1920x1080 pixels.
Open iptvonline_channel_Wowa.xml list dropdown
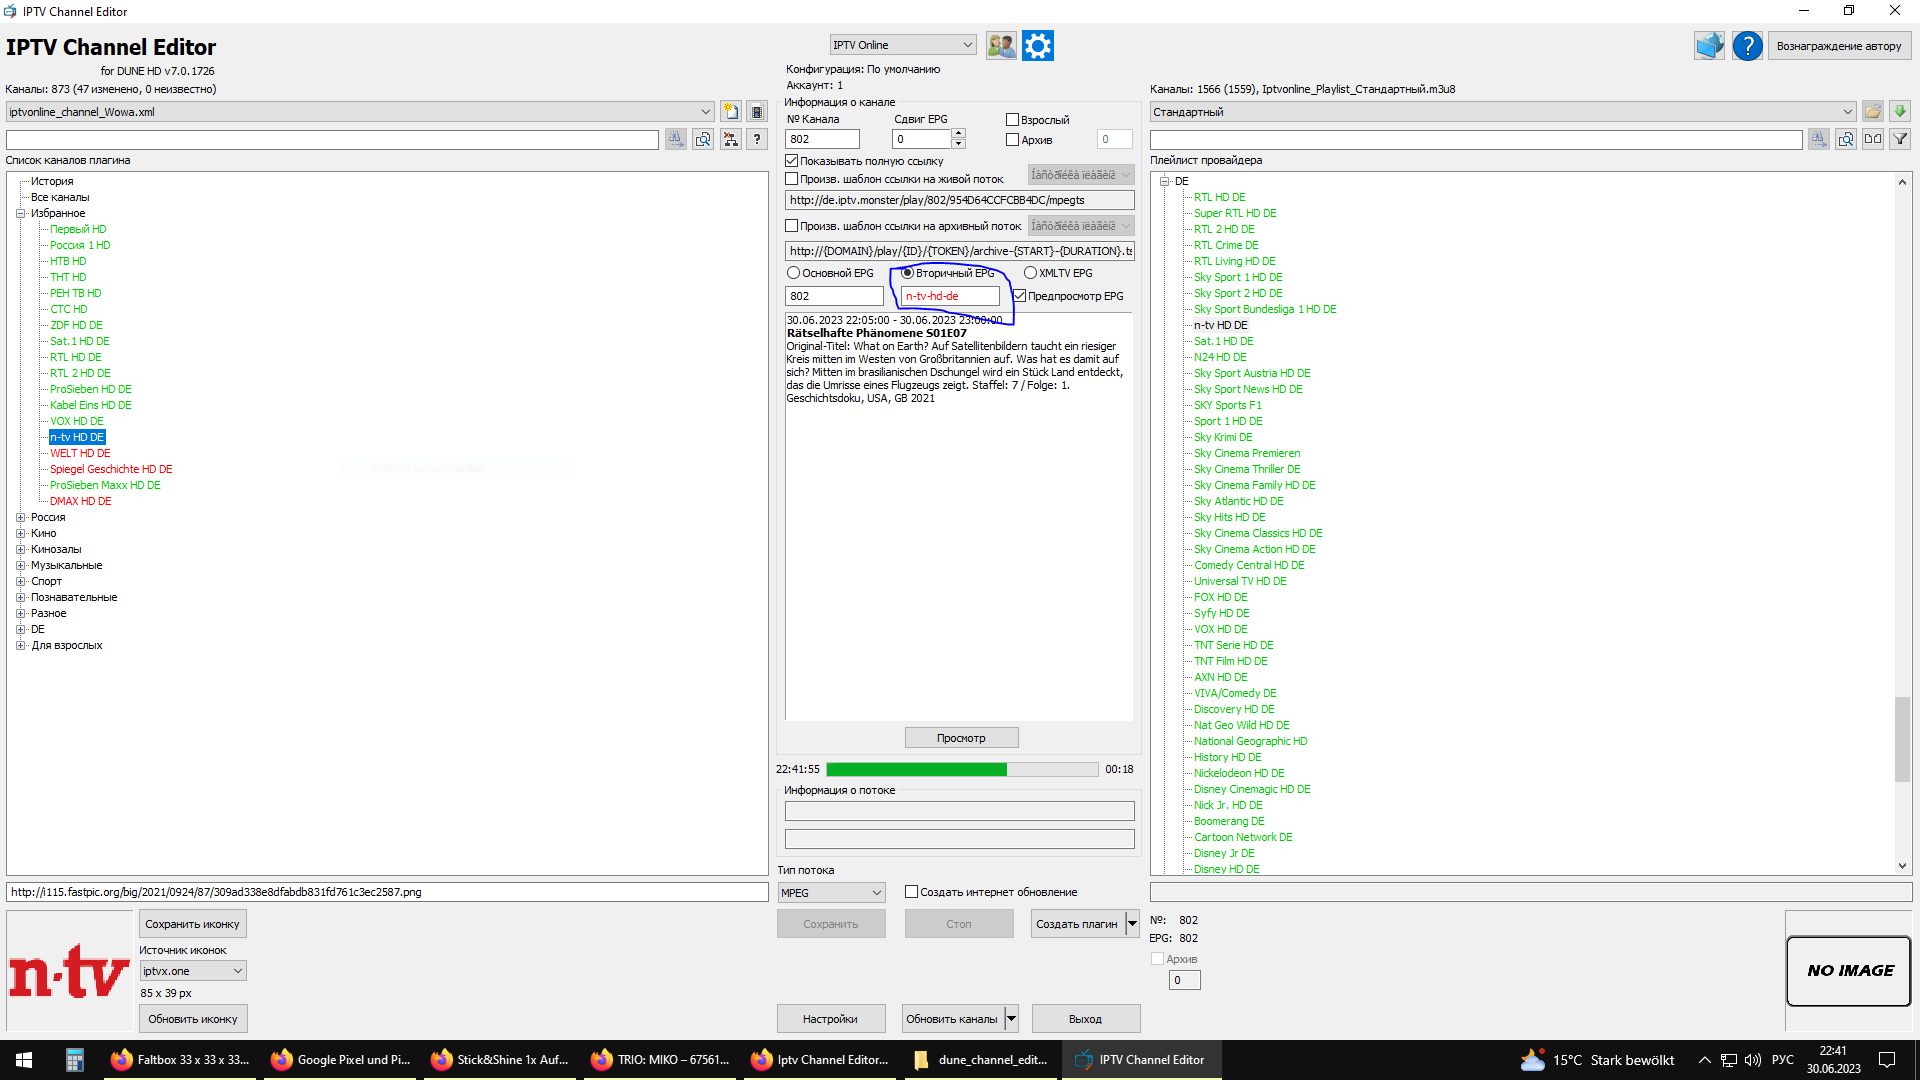click(360, 112)
